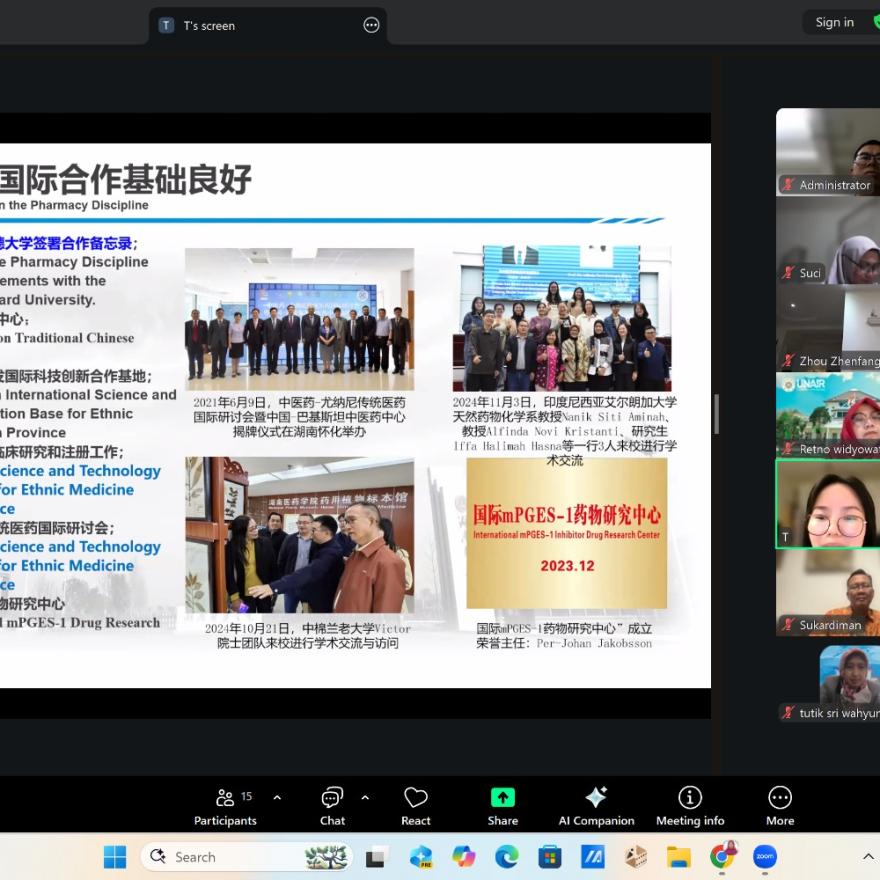Open Zoom app in the taskbar

[x=765, y=857]
